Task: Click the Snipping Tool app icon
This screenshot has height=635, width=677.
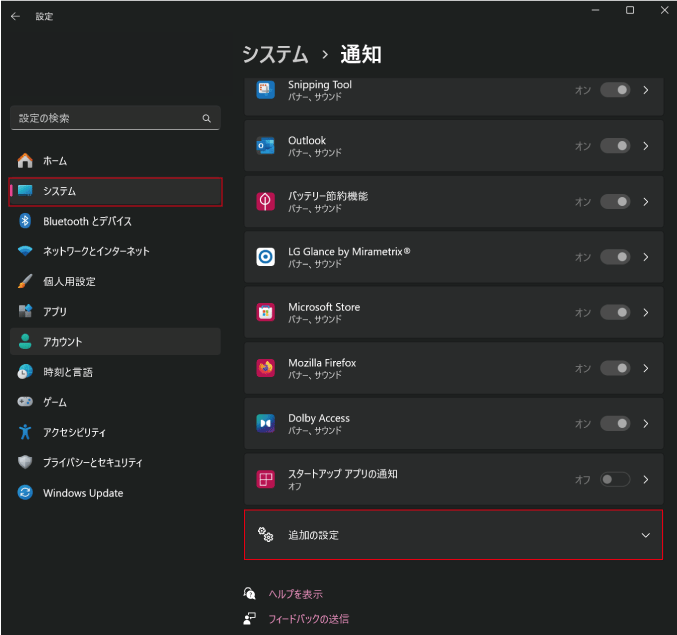Action: point(265,90)
